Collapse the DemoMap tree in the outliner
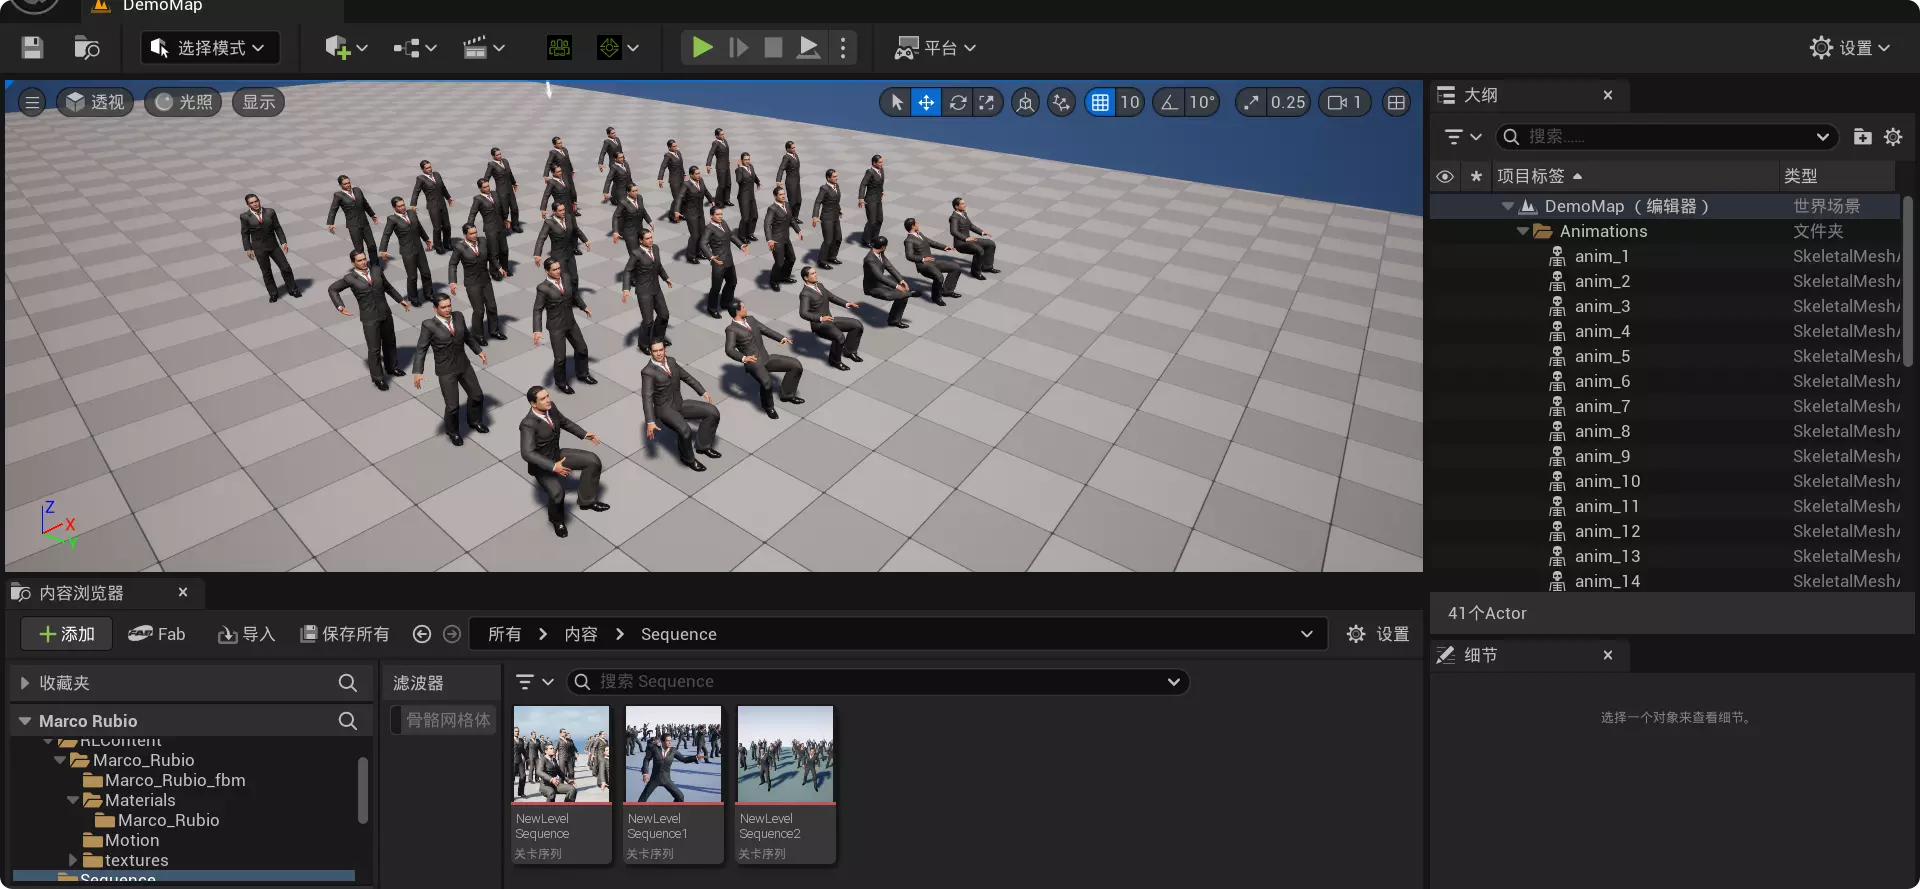This screenshot has height=889, width=1920. tap(1507, 206)
